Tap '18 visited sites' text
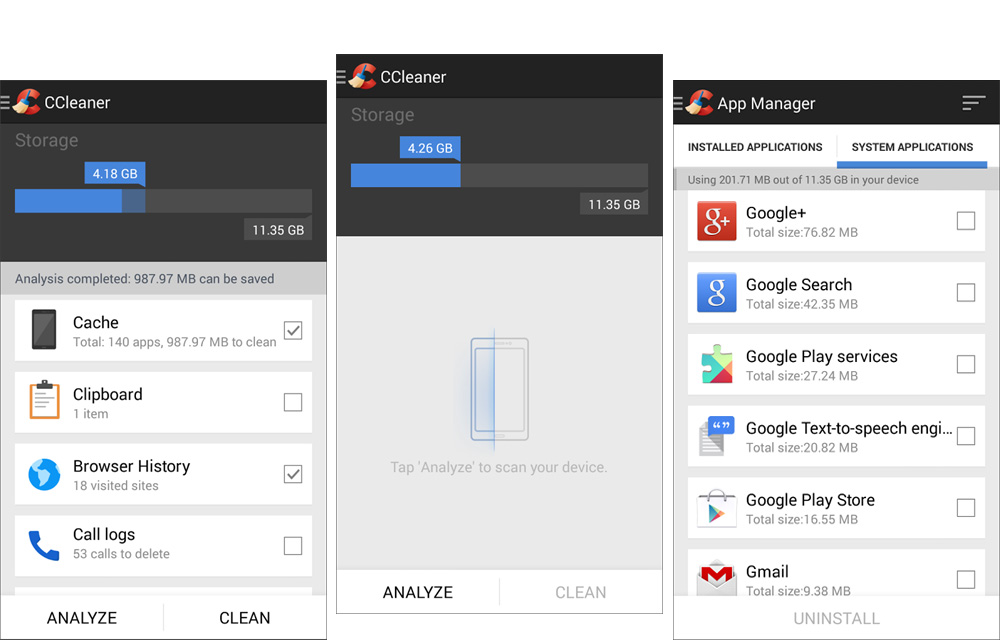The image size is (1000, 640). coord(115,486)
